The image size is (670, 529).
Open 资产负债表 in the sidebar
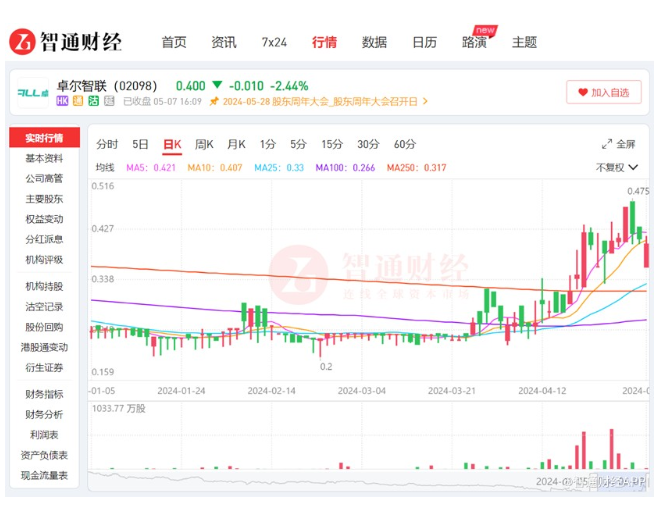[44, 455]
